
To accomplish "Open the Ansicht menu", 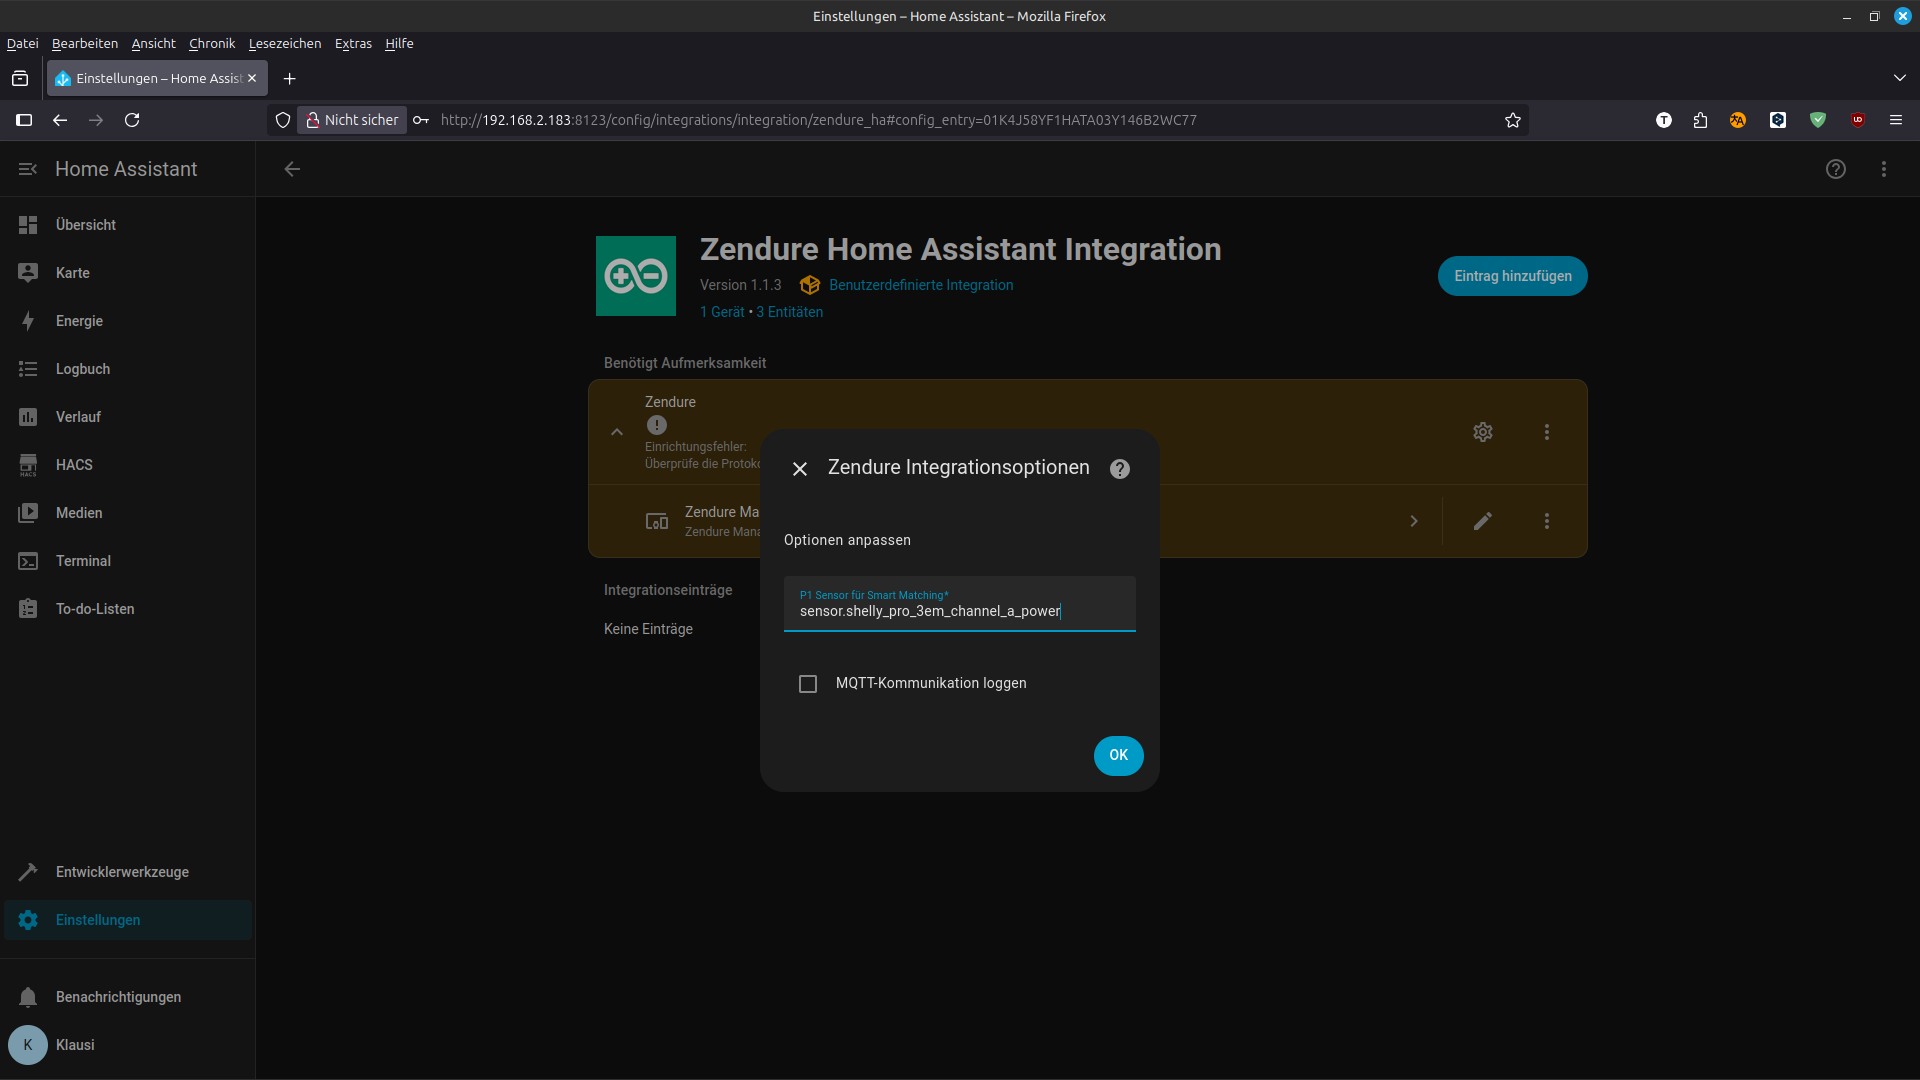I will point(153,43).
